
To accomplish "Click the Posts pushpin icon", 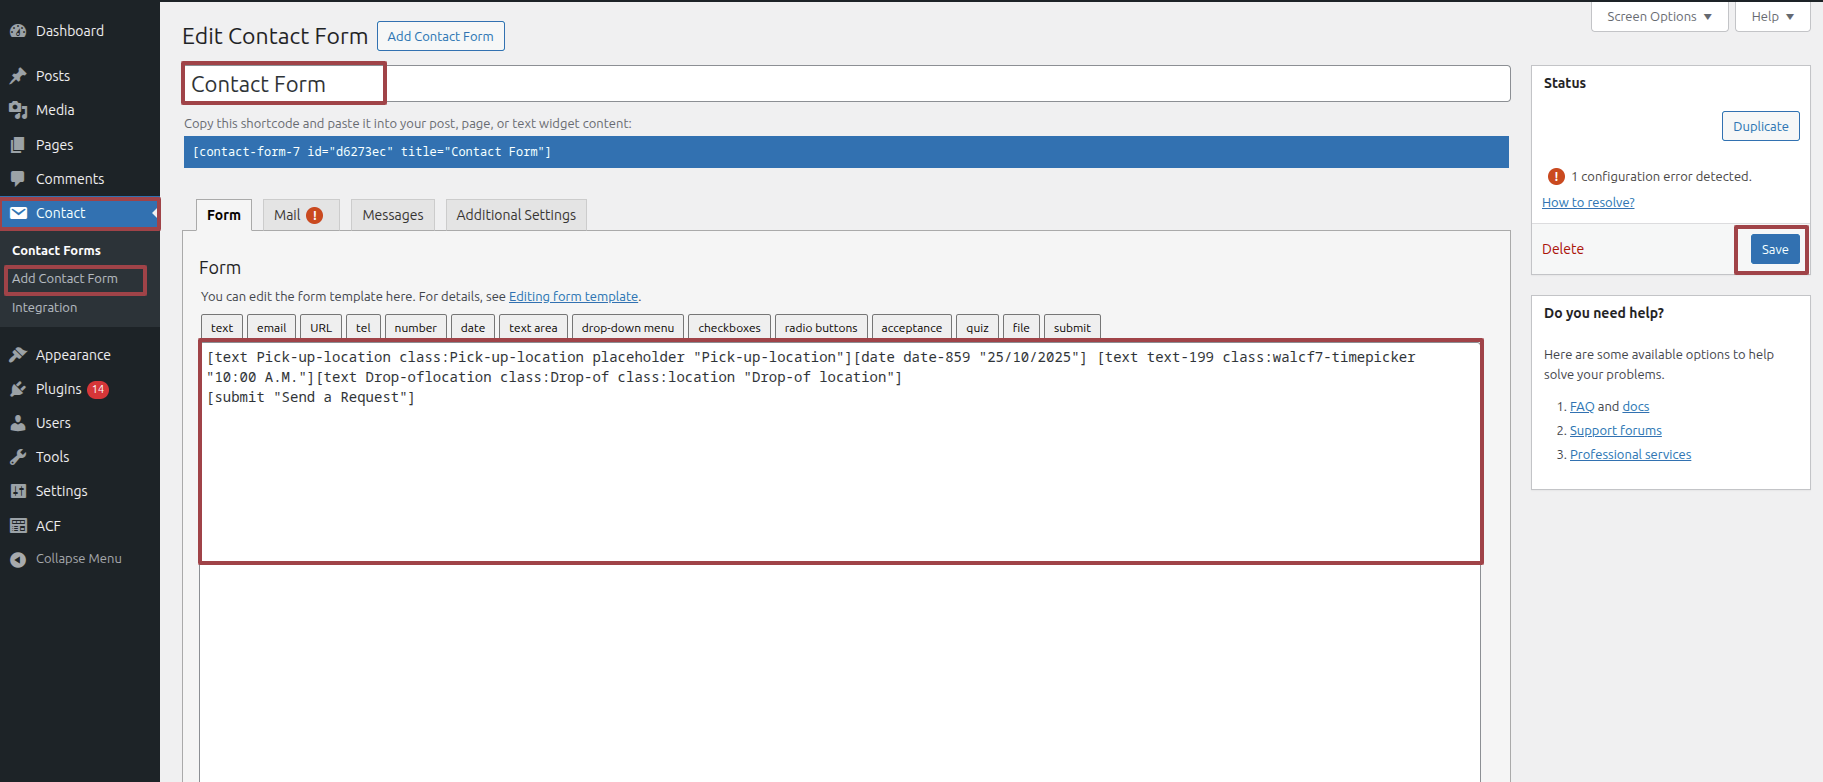I will pos(18,76).
